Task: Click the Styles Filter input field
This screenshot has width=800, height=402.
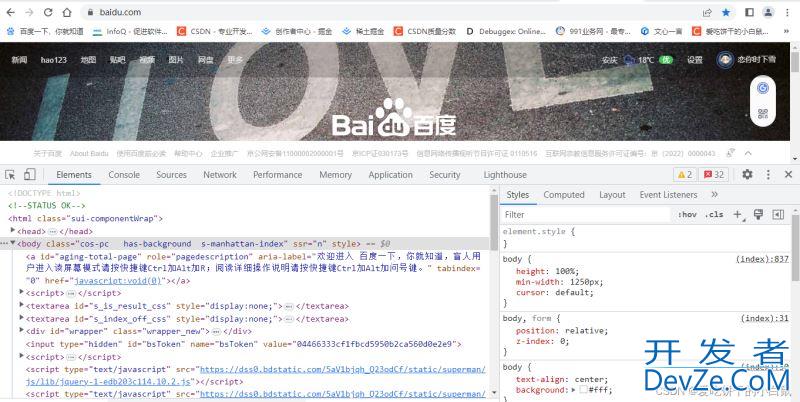Action: (587, 215)
